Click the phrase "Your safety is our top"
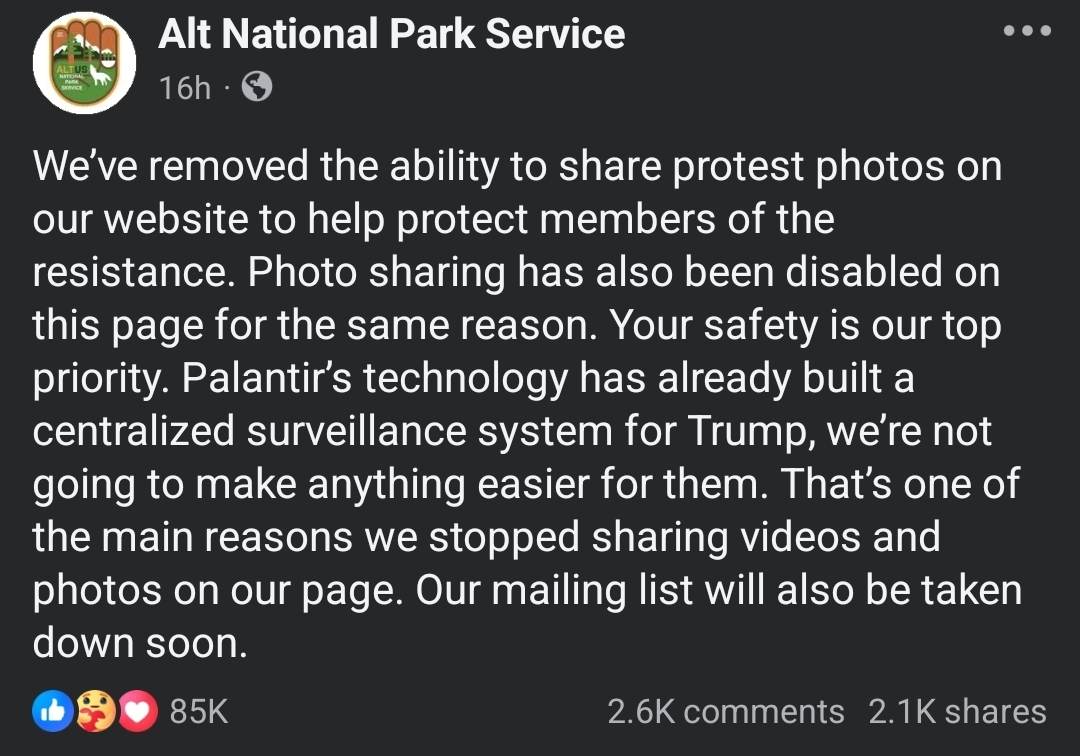Screen dimensions: 1080x756 [806, 325]
